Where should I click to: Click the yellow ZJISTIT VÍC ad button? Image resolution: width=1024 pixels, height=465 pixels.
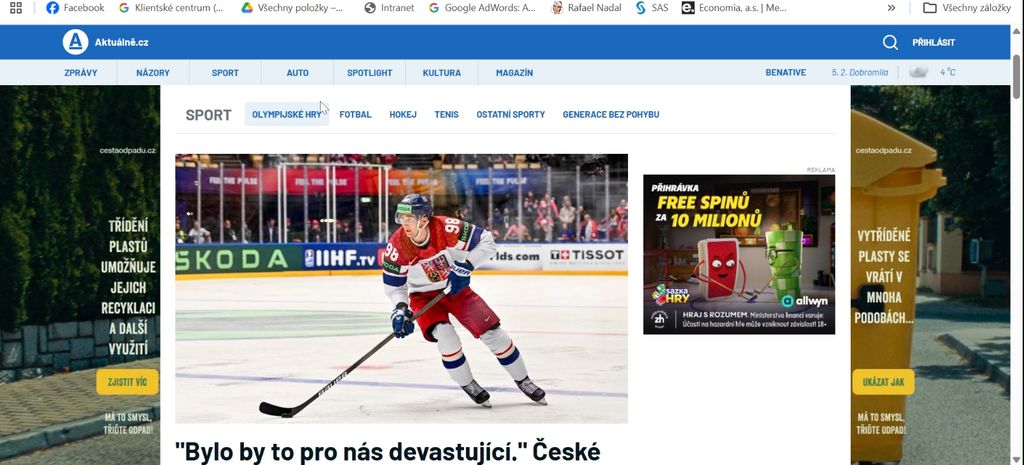(127, 382)
